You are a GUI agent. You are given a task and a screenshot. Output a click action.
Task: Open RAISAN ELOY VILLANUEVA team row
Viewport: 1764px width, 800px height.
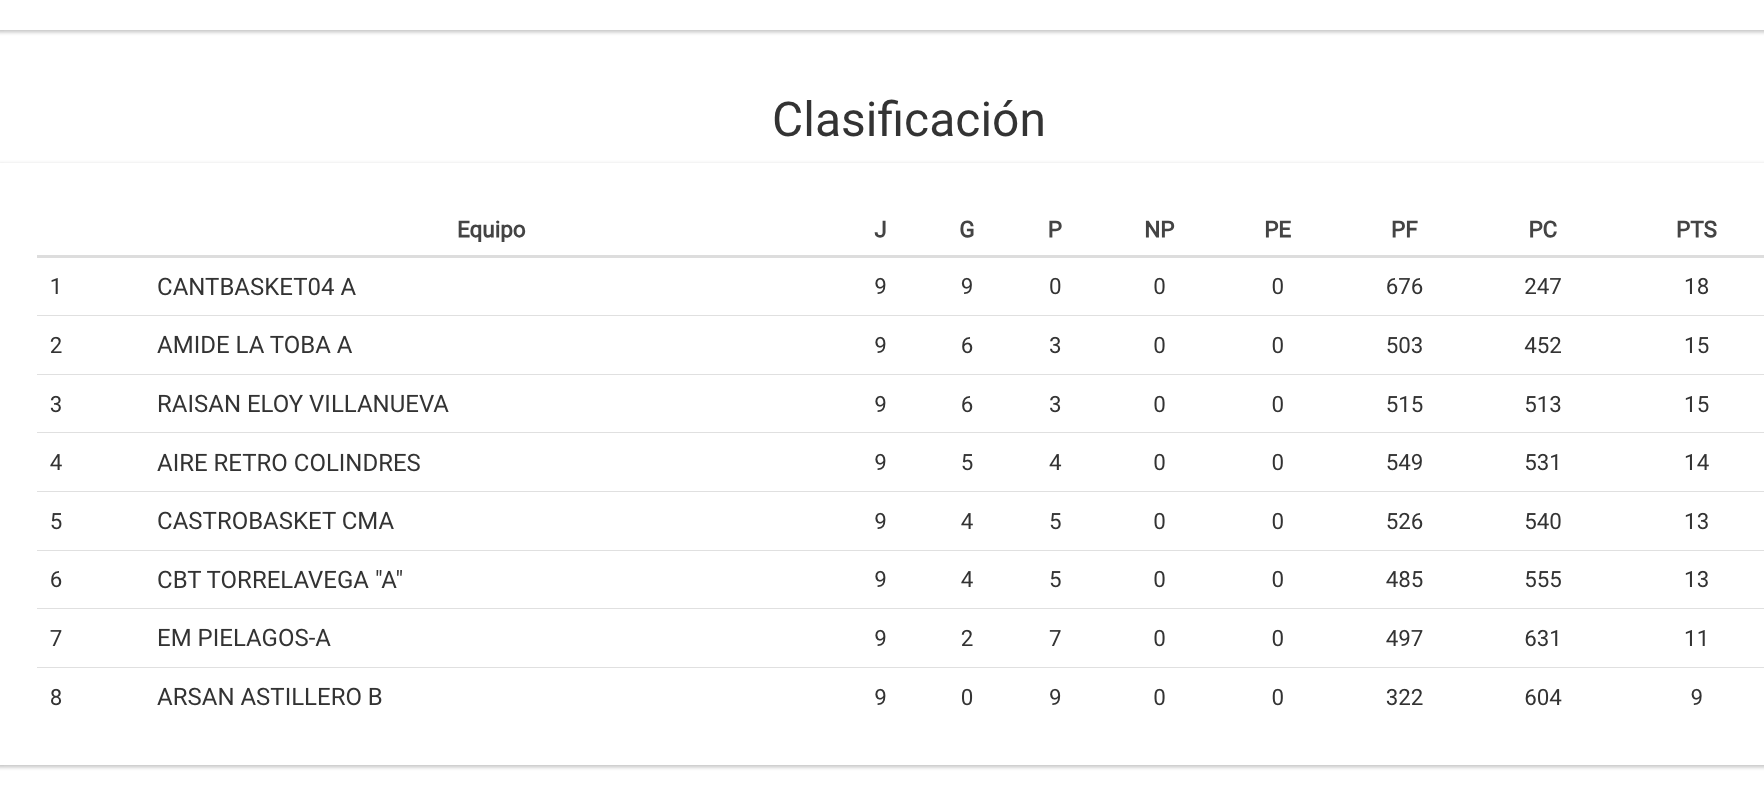point(302,404)
